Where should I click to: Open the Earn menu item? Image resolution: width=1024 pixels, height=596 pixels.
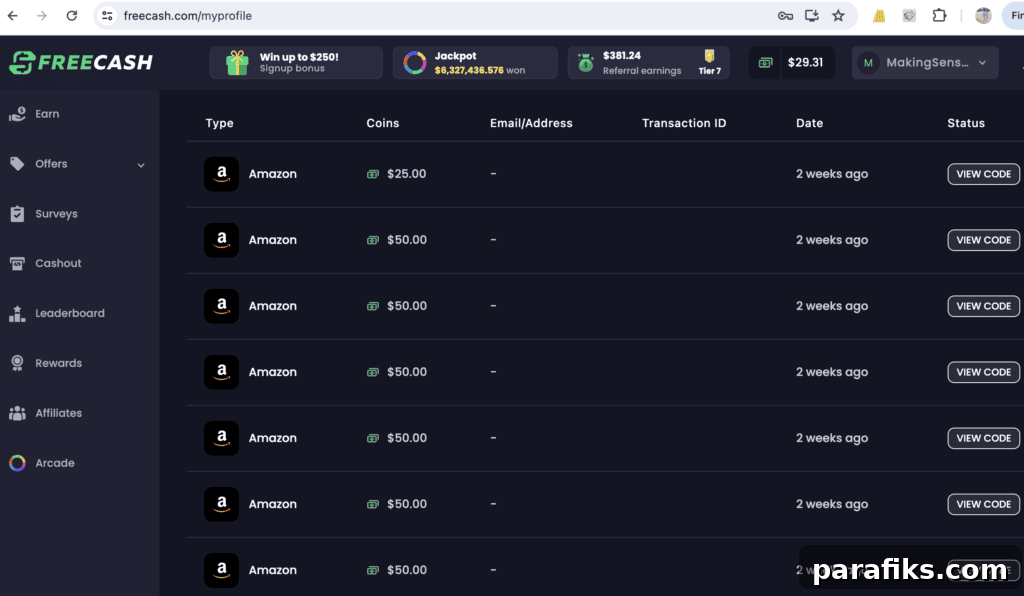(x=47, y=114)
